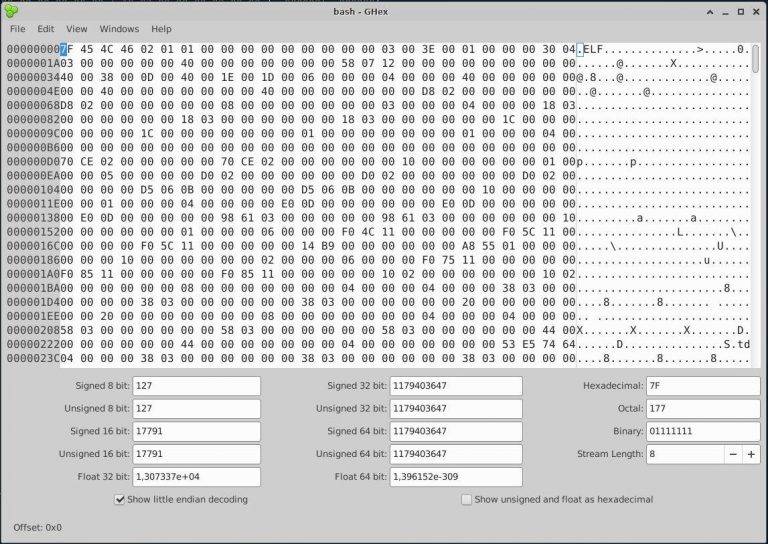Click the Unsigned 32 bit field
This screenshot has height=544, width=768.
(456, 408)
